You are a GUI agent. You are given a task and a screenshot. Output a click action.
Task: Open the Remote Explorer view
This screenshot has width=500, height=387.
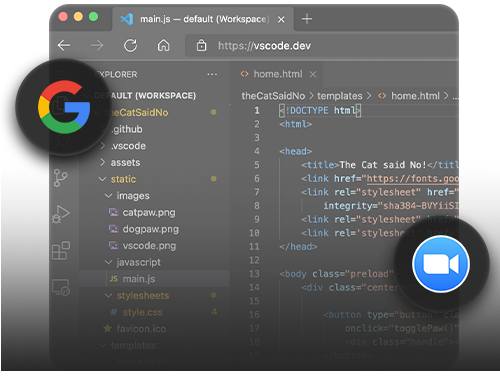pyautogui.click(x=61, y=287)
